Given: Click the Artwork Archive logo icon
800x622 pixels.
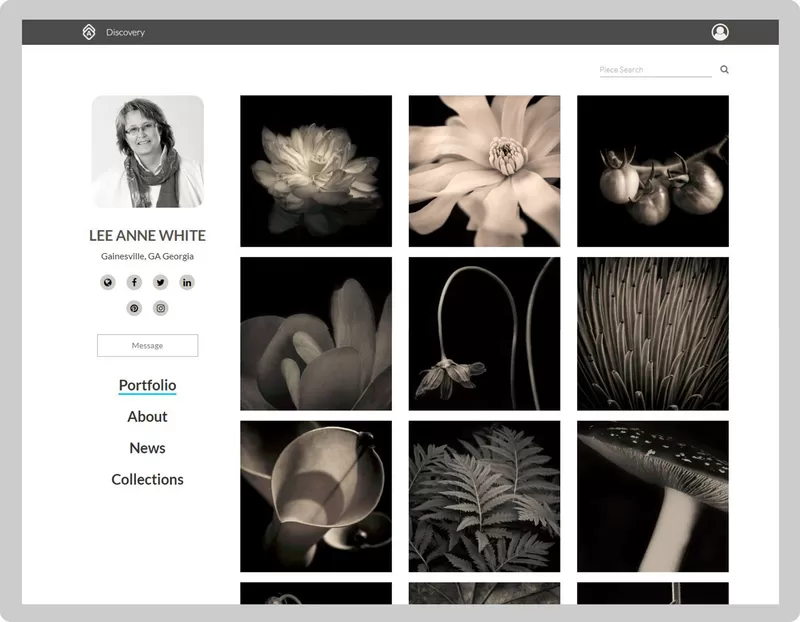Looking at the screenshot, I should point(89,32).
